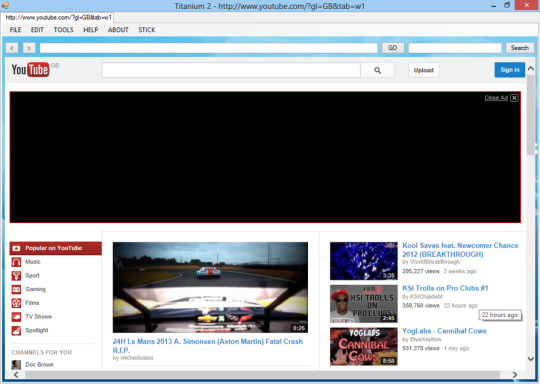Click the CHANNELS FOR YOU heading

[42, 352]
